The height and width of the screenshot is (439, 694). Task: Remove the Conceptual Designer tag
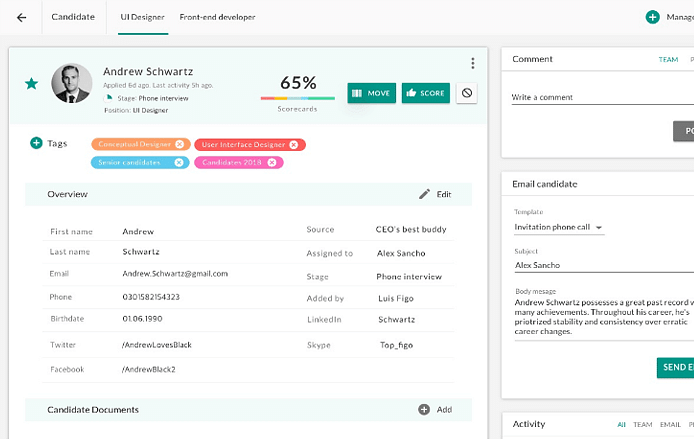point(179,145)
